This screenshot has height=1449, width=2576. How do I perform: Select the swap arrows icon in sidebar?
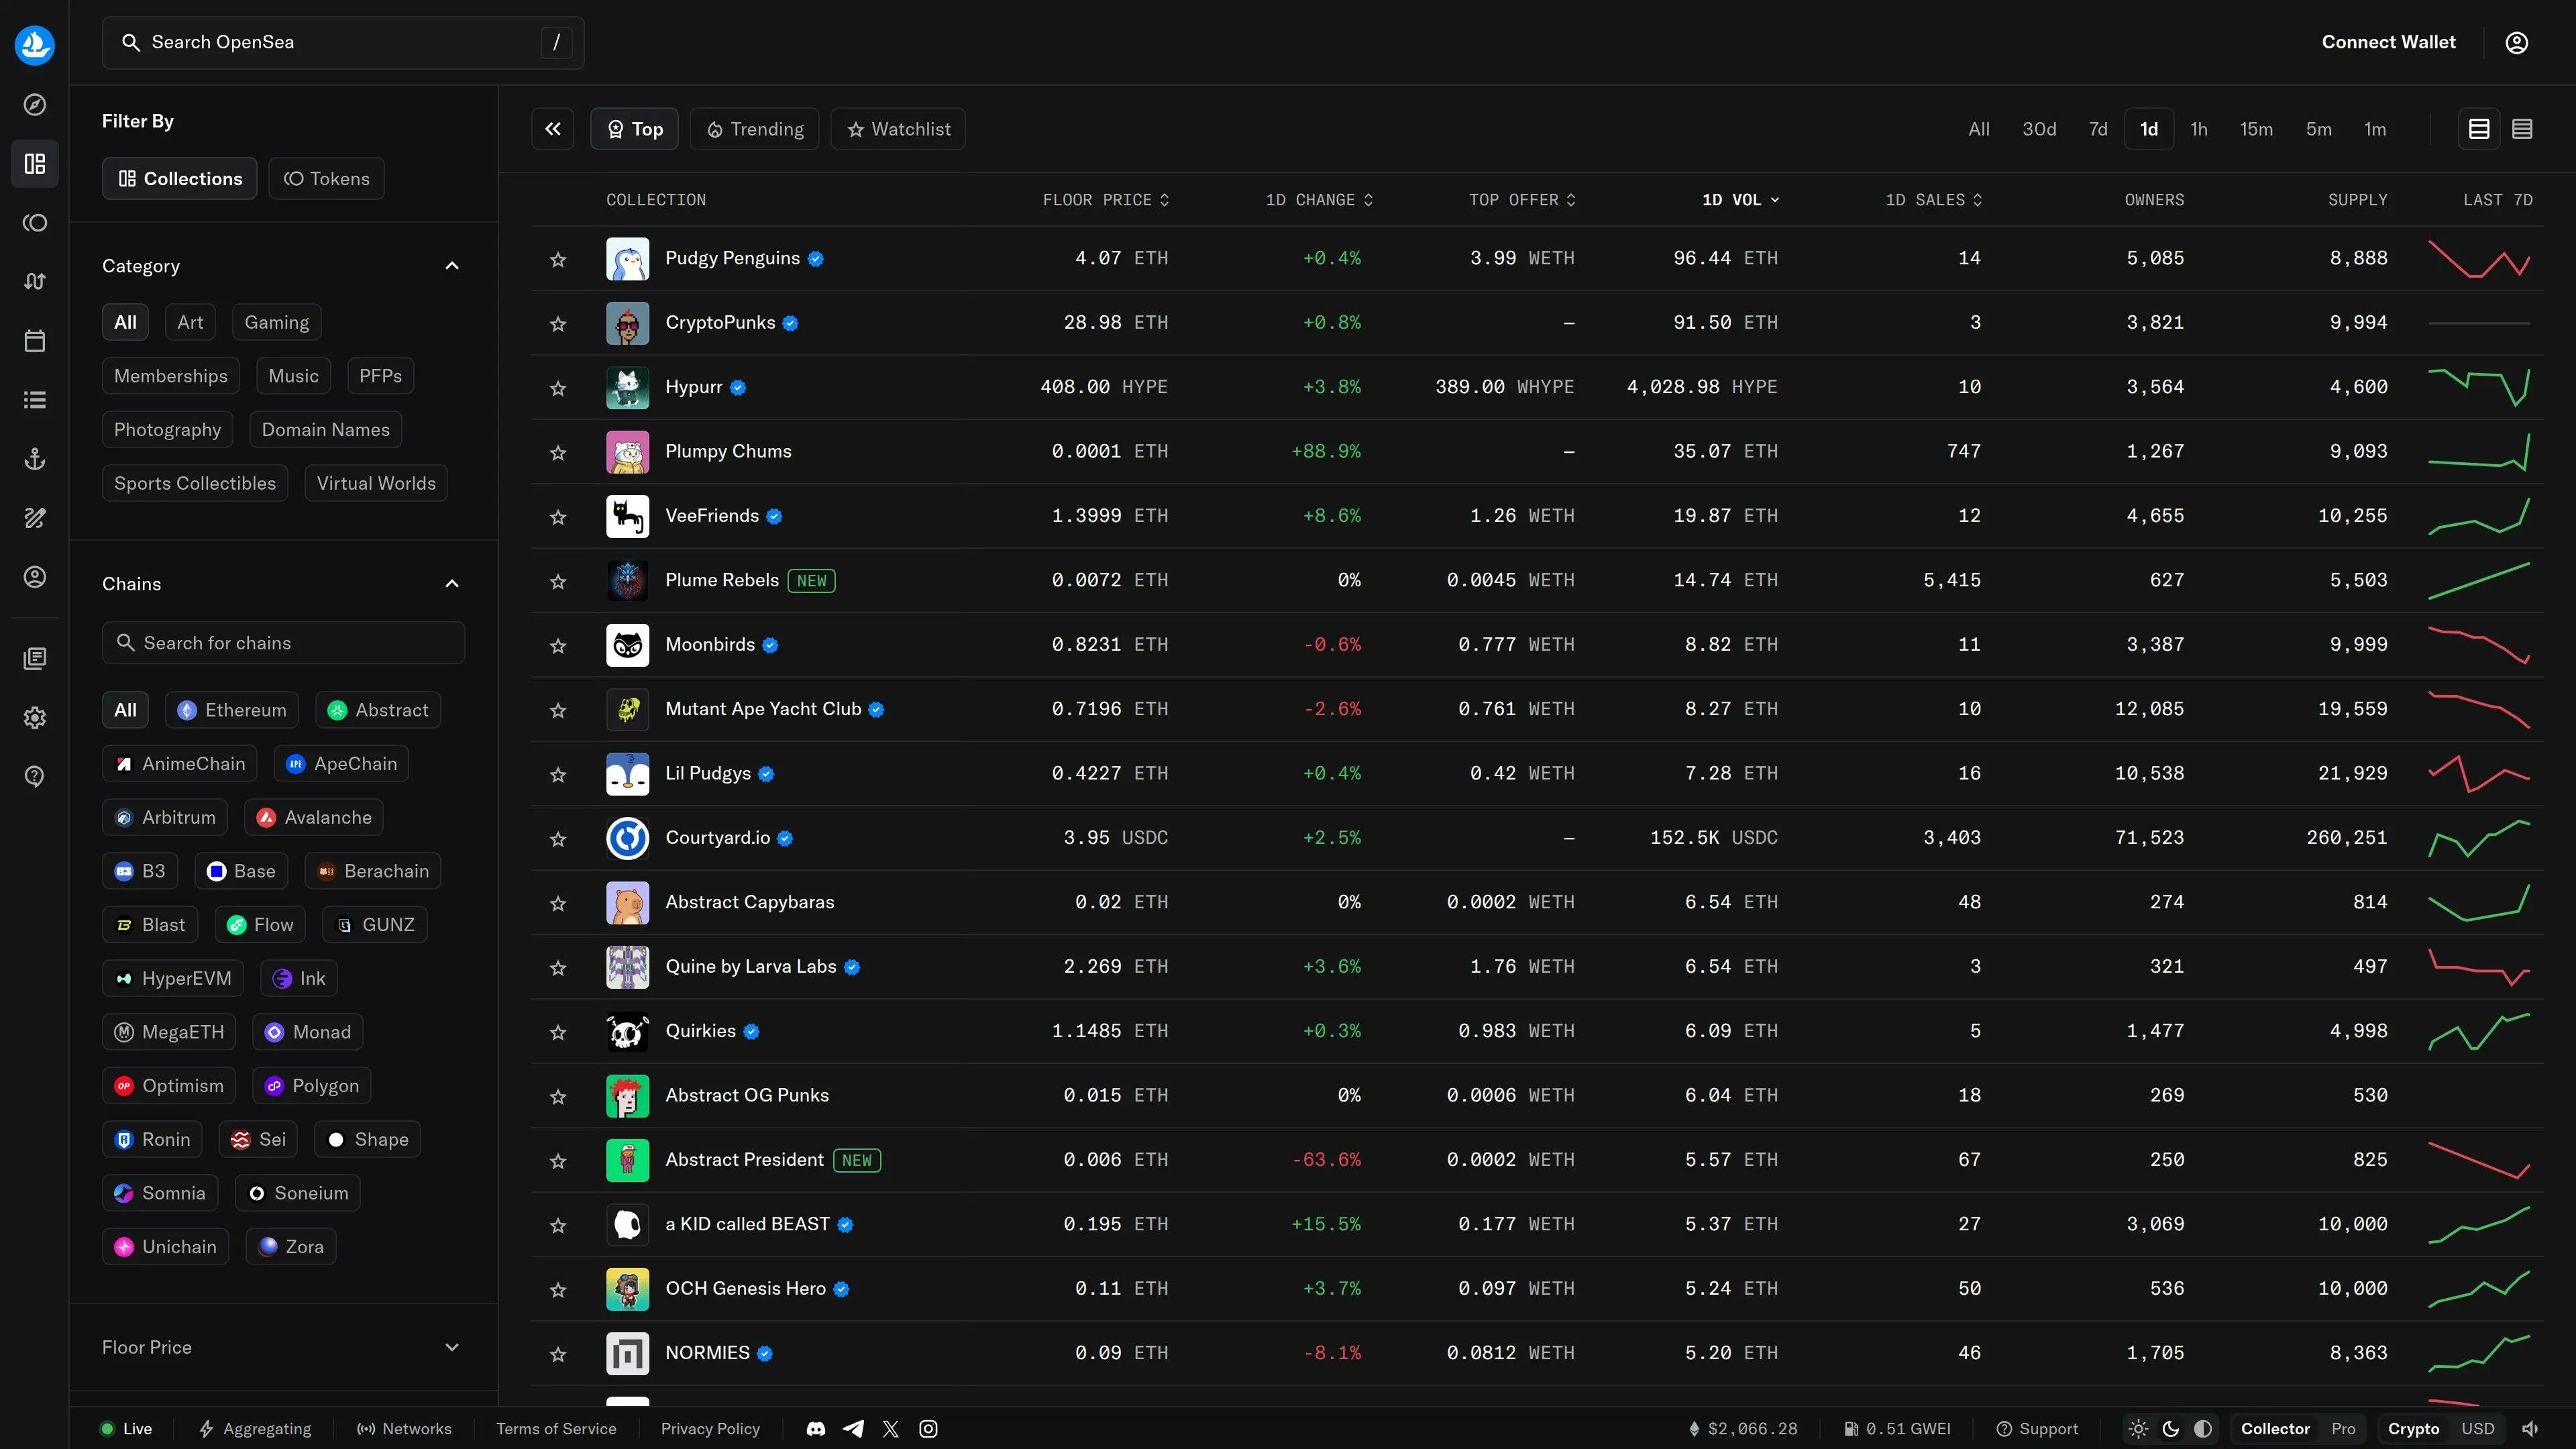[35, 281]
